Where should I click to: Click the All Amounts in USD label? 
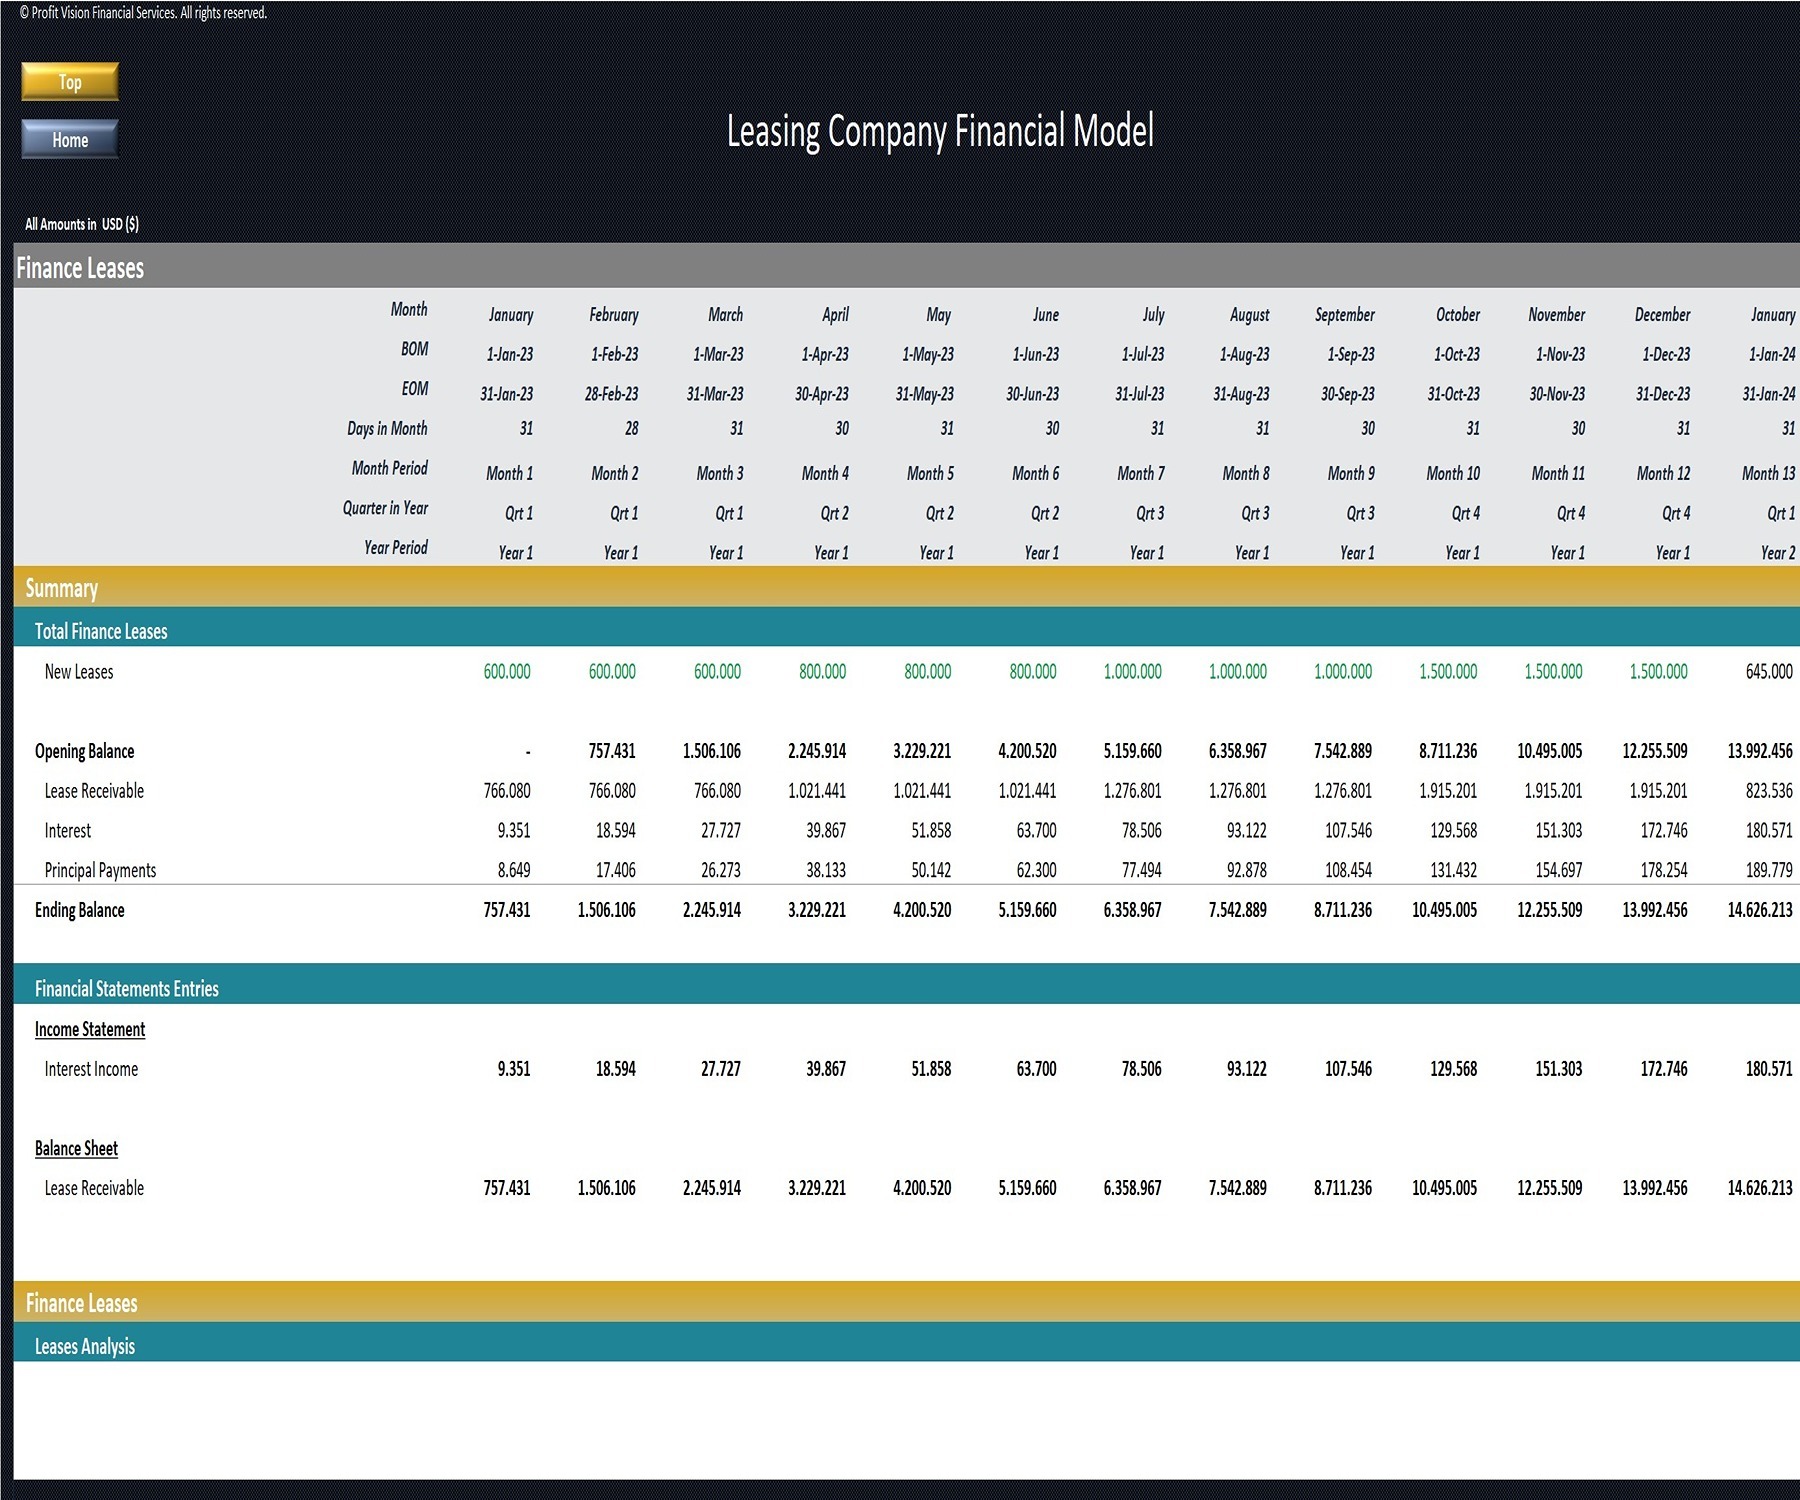(x=83, y=224)
